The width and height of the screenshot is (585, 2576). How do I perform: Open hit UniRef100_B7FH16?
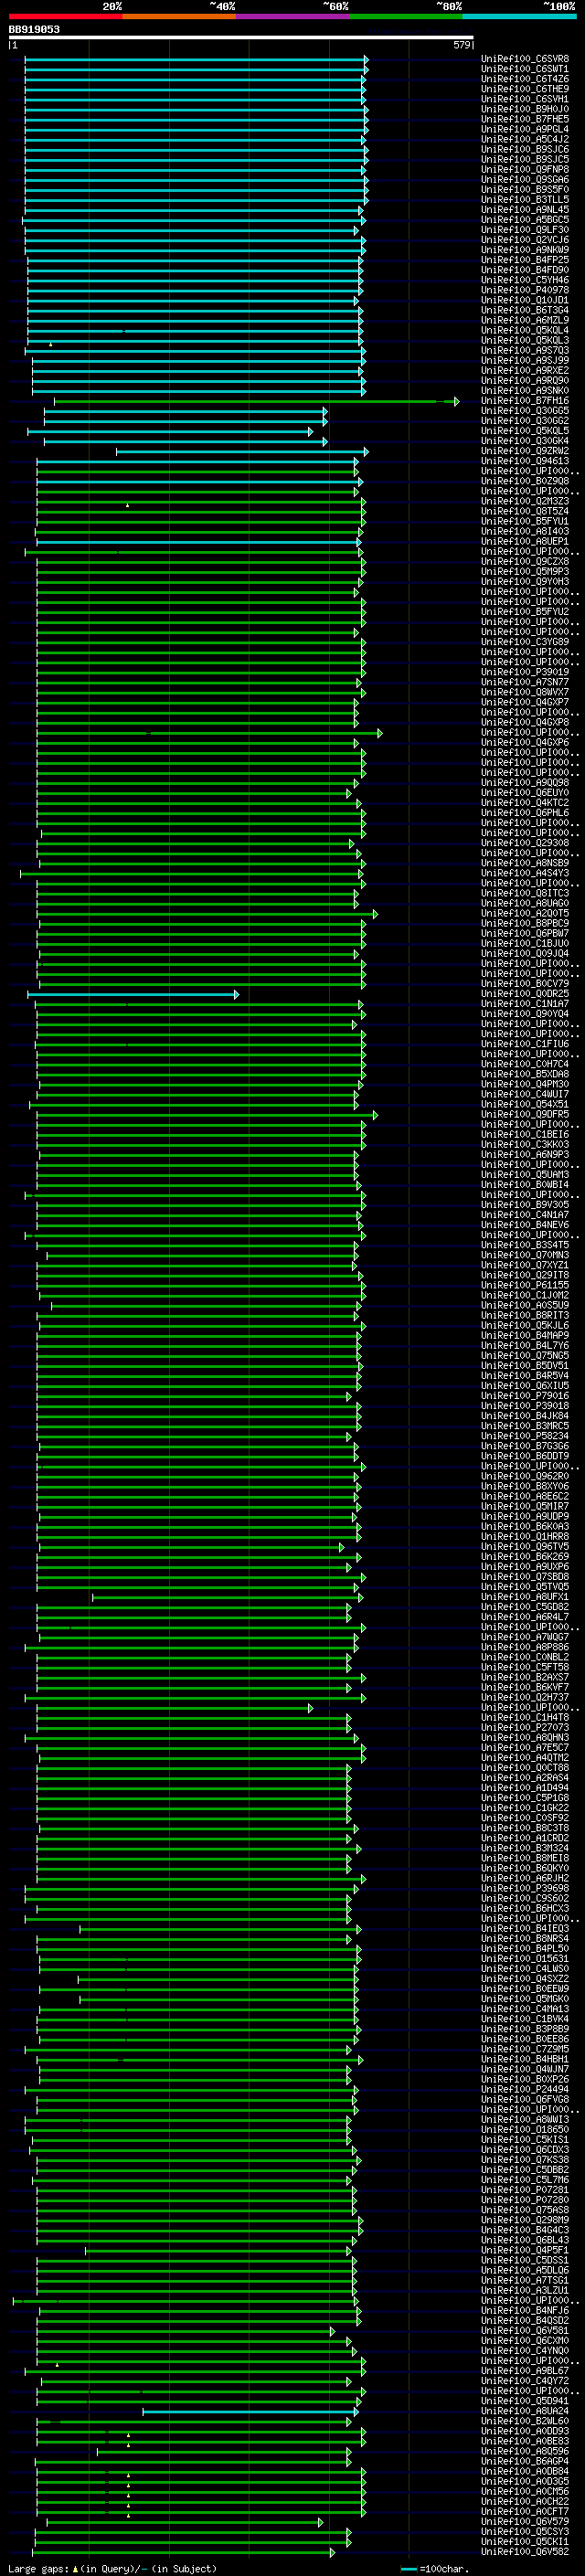tap(525, 401)
